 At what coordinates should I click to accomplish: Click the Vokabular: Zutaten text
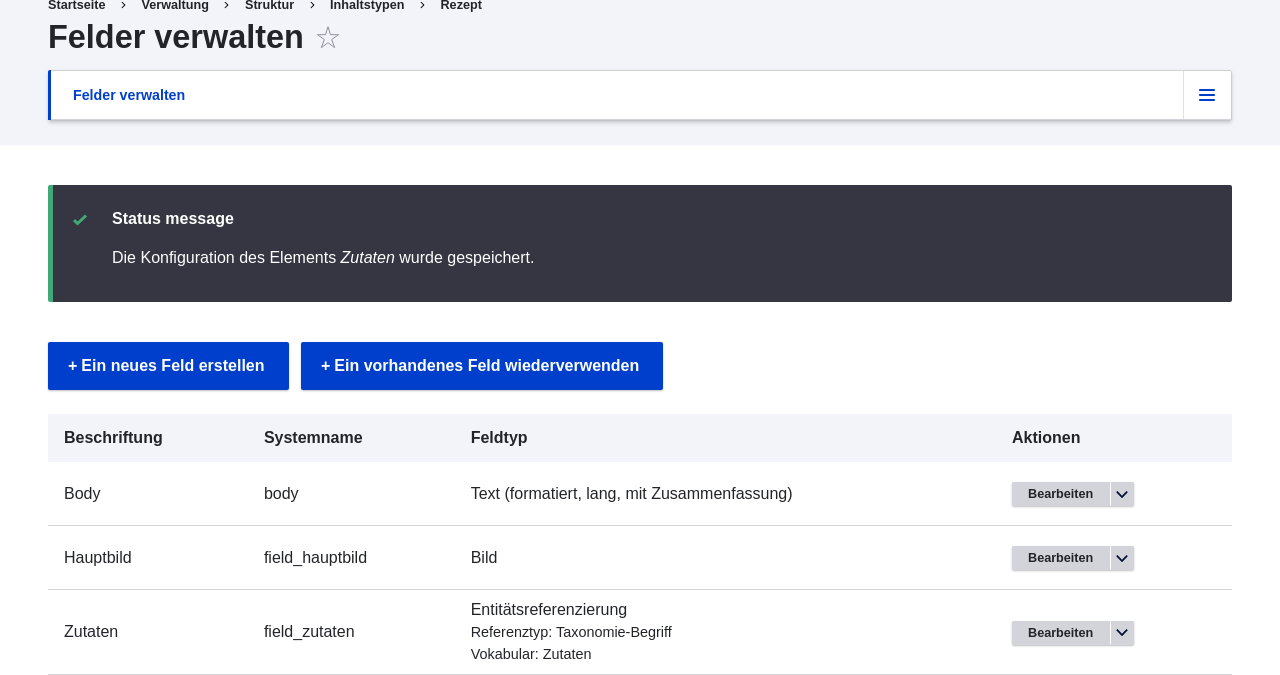(x=531, y=655)
